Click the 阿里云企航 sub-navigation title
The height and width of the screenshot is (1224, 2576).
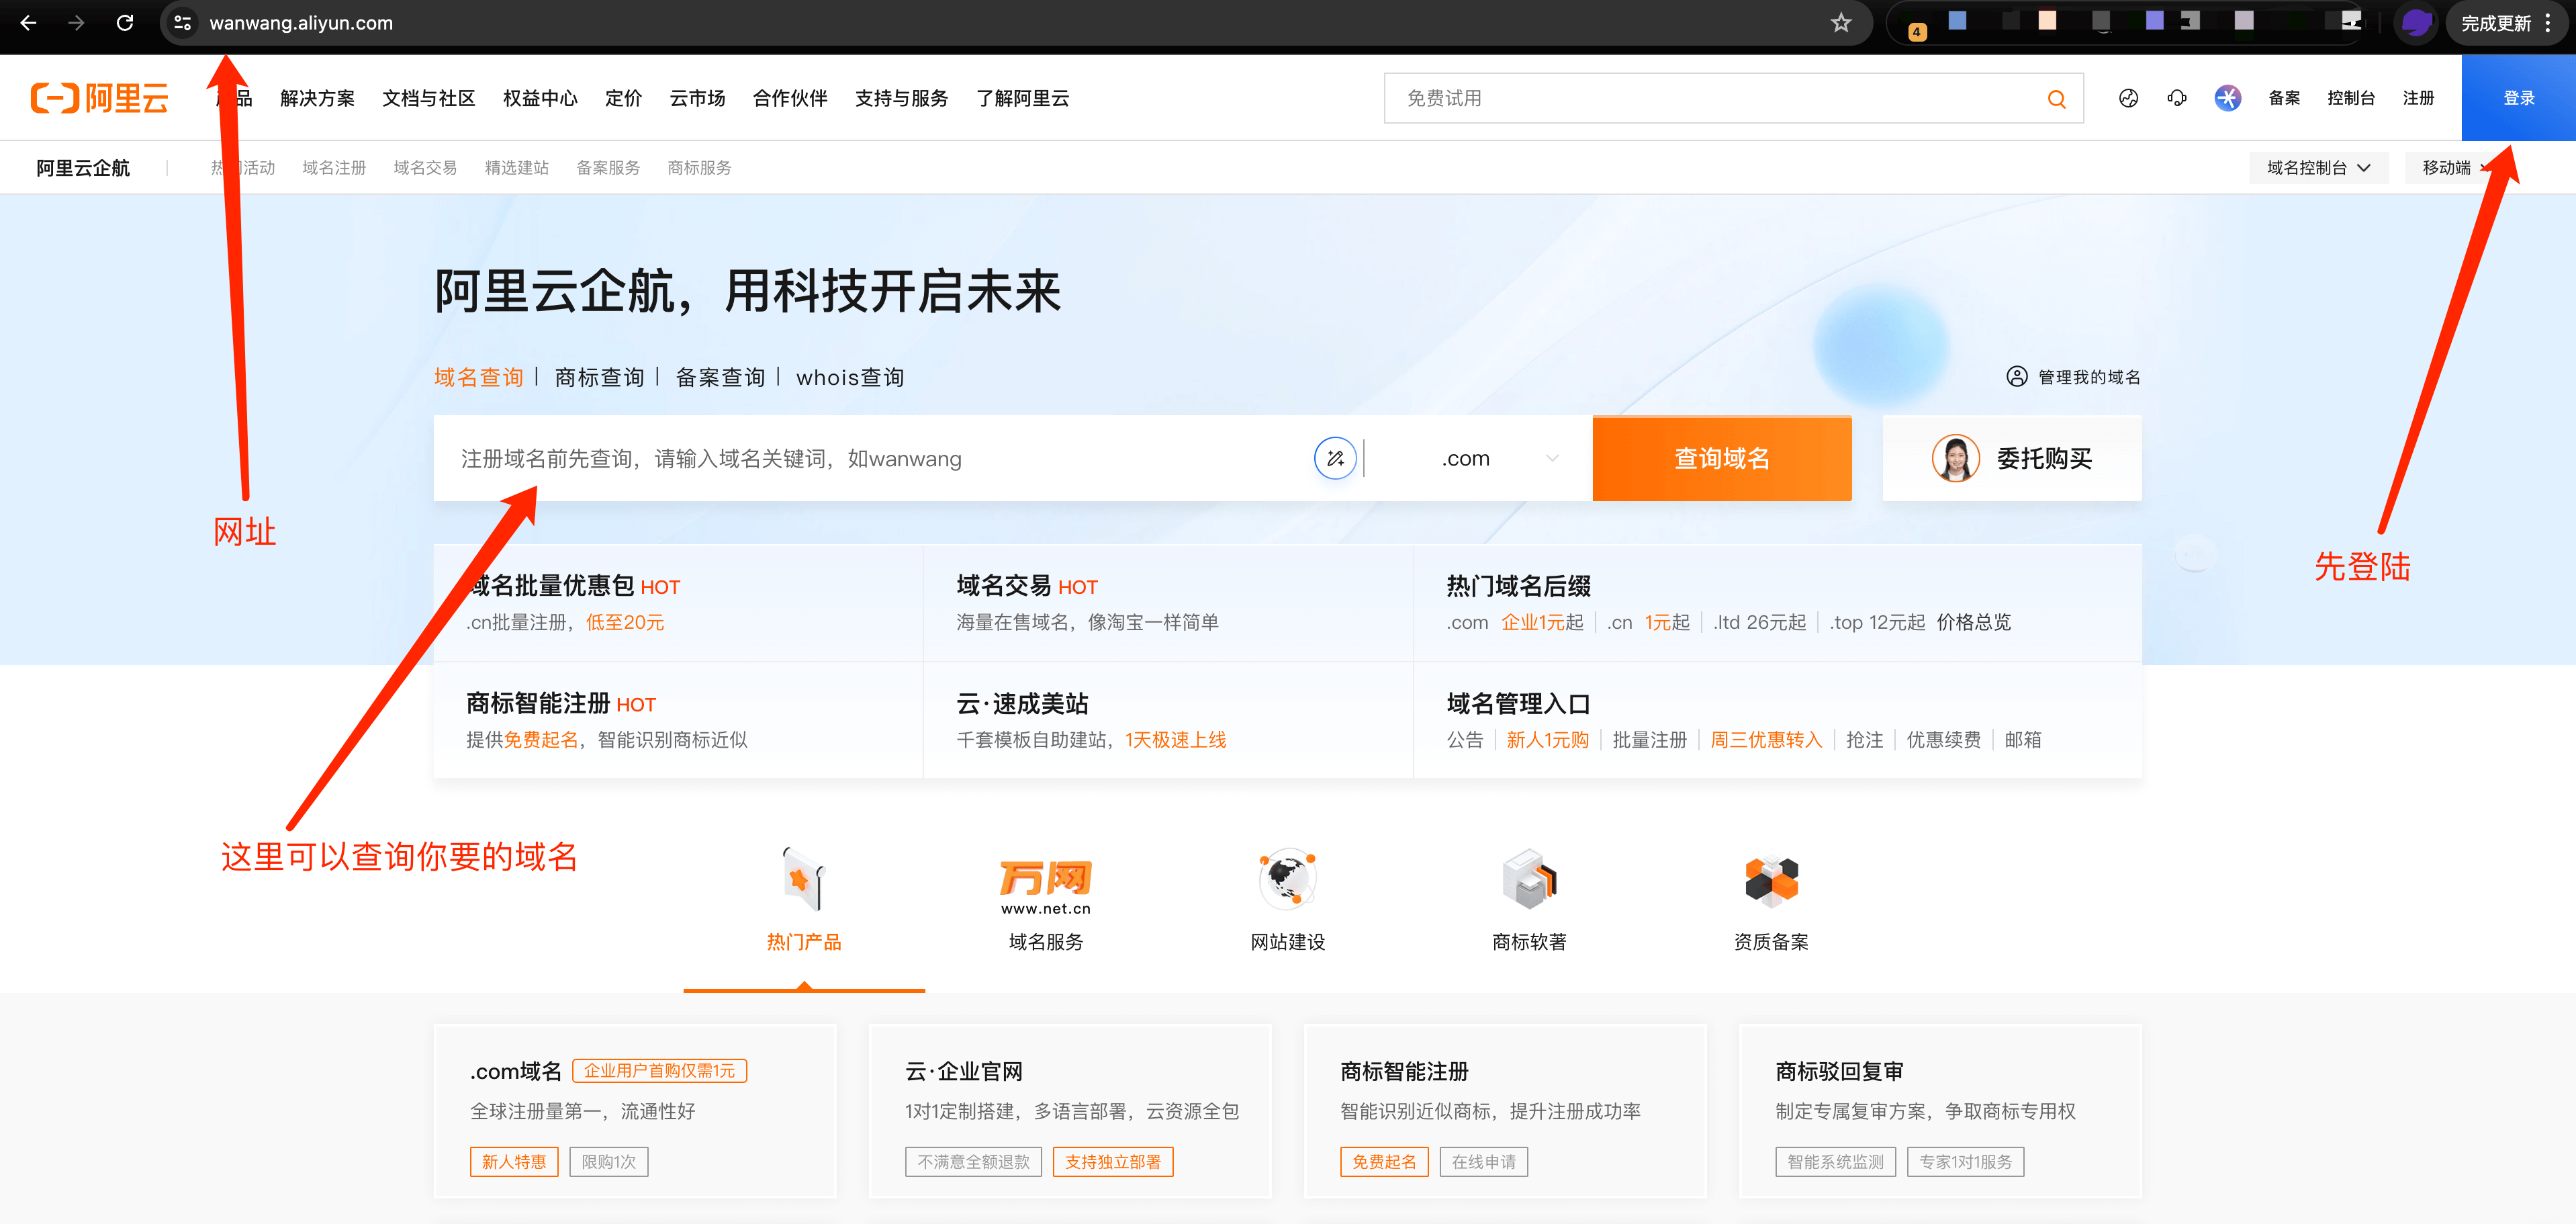[x=83, y=168]
